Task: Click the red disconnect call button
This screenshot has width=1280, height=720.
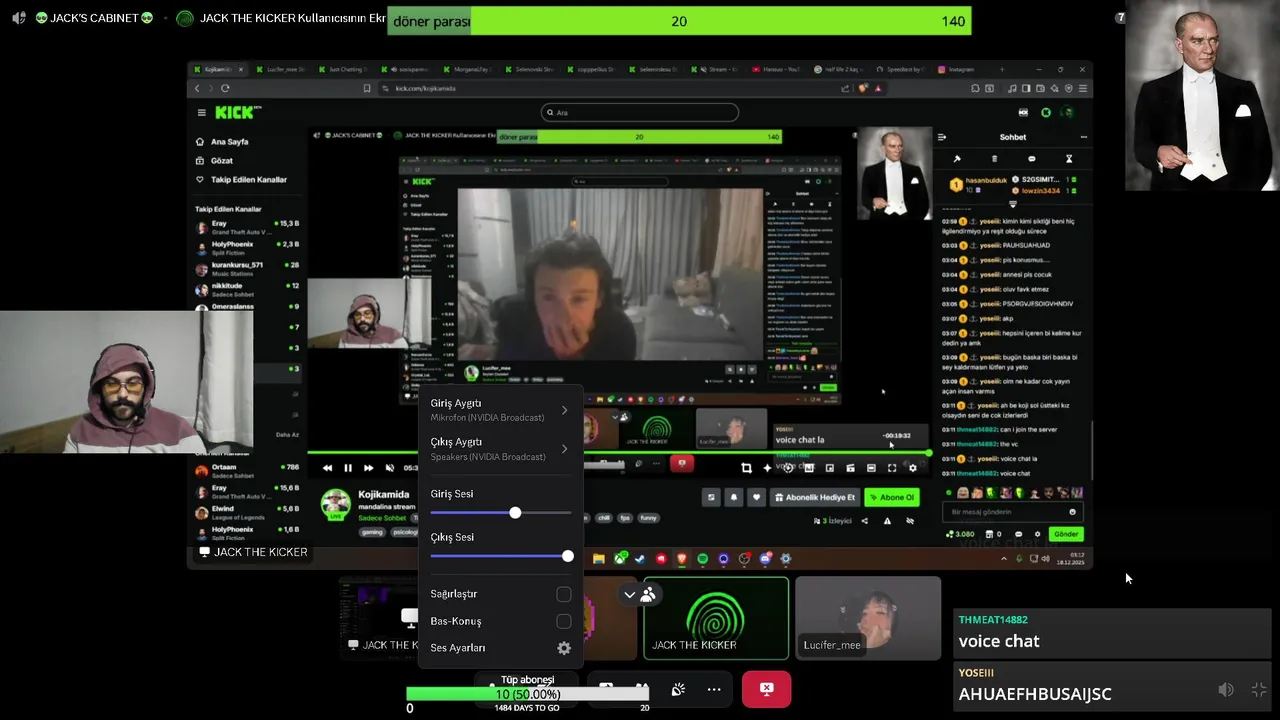Action: [766, 689]
